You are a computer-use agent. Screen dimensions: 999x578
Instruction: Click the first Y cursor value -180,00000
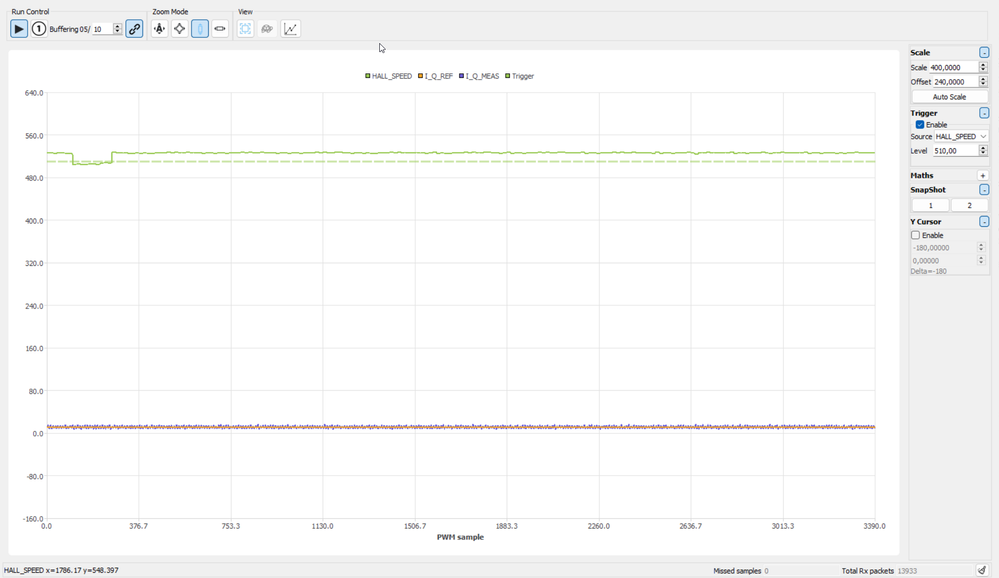[x=944, y=248]
